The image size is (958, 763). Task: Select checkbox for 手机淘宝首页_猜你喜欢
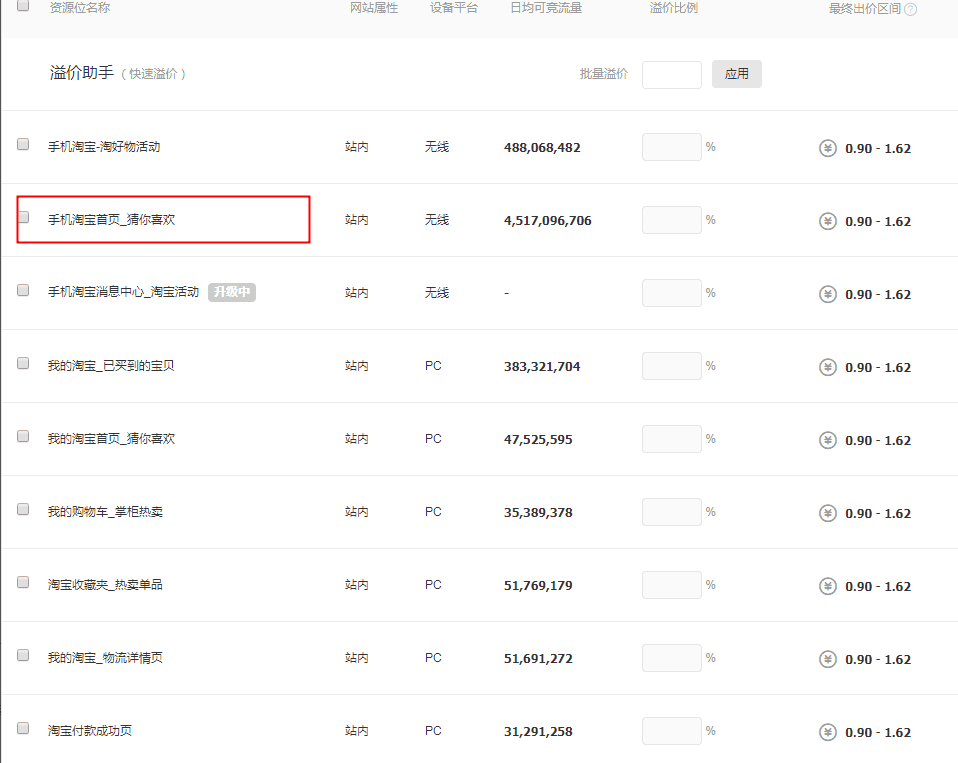tap(23, 217)
